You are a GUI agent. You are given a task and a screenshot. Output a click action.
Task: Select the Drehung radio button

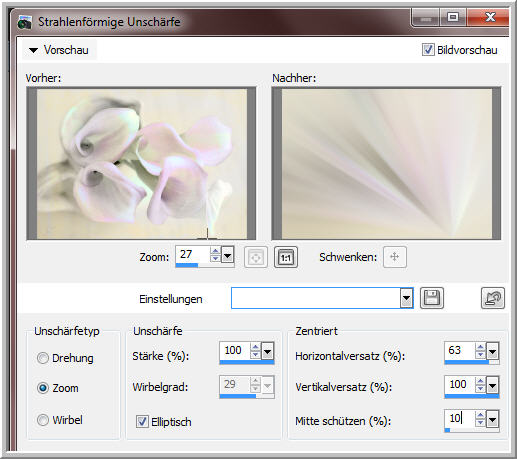point(43,358)
